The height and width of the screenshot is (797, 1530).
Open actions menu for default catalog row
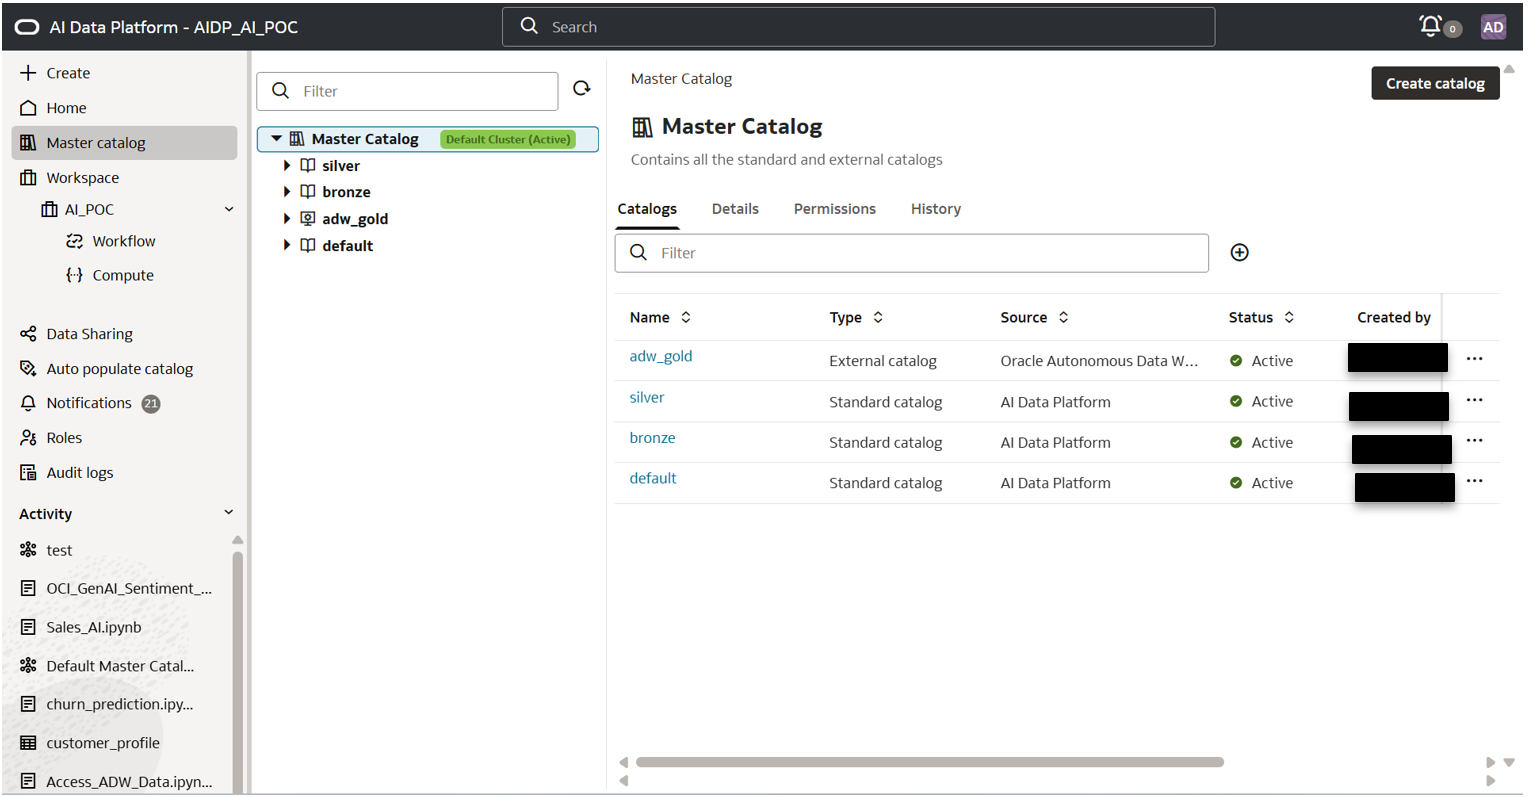pos(1474,481)
